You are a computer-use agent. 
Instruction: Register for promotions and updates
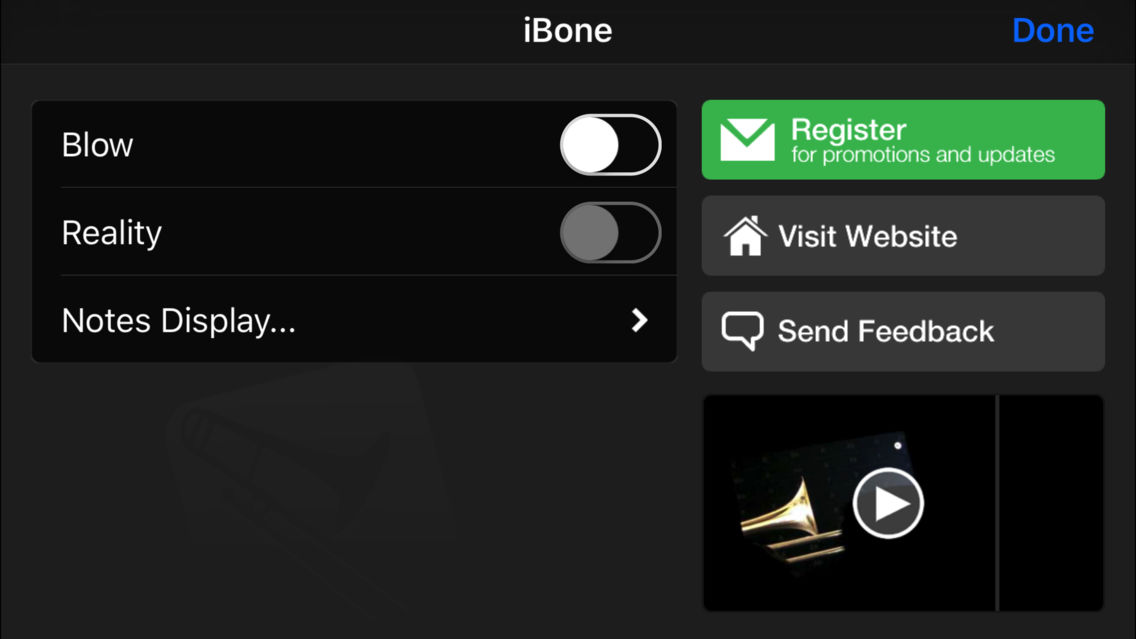(x=902, y=140)
